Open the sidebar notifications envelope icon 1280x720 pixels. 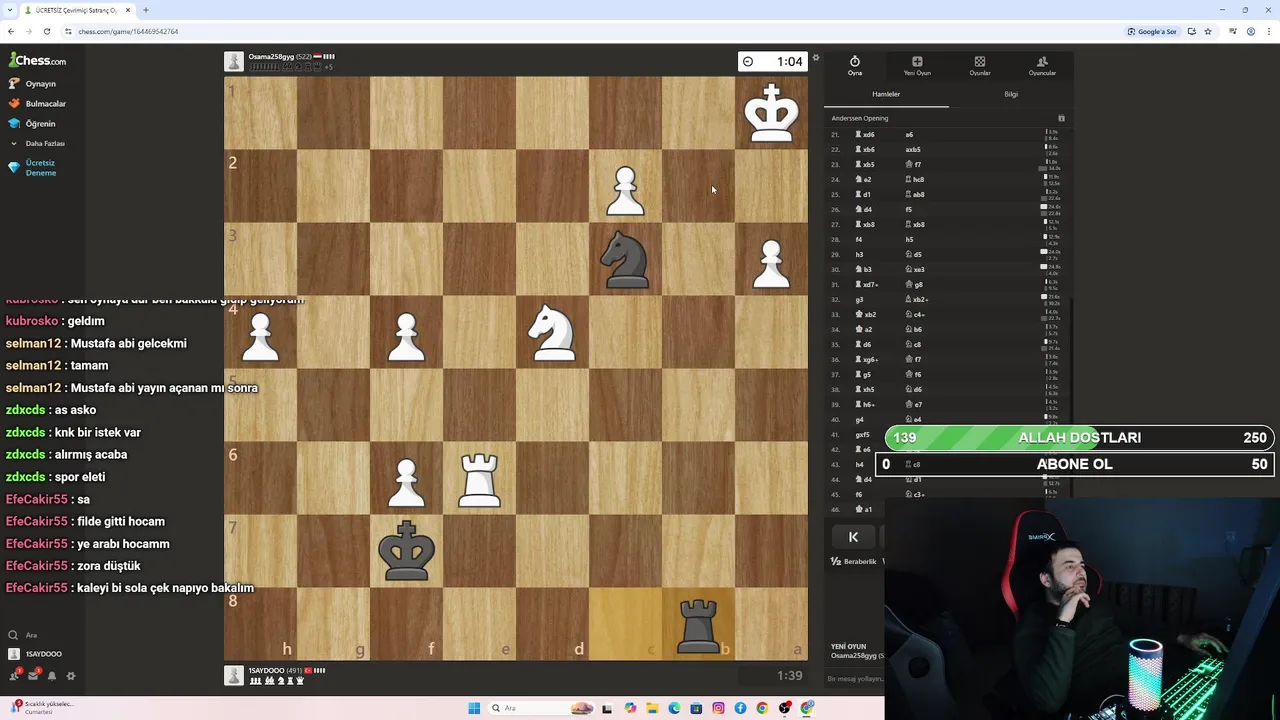[33, 676]
